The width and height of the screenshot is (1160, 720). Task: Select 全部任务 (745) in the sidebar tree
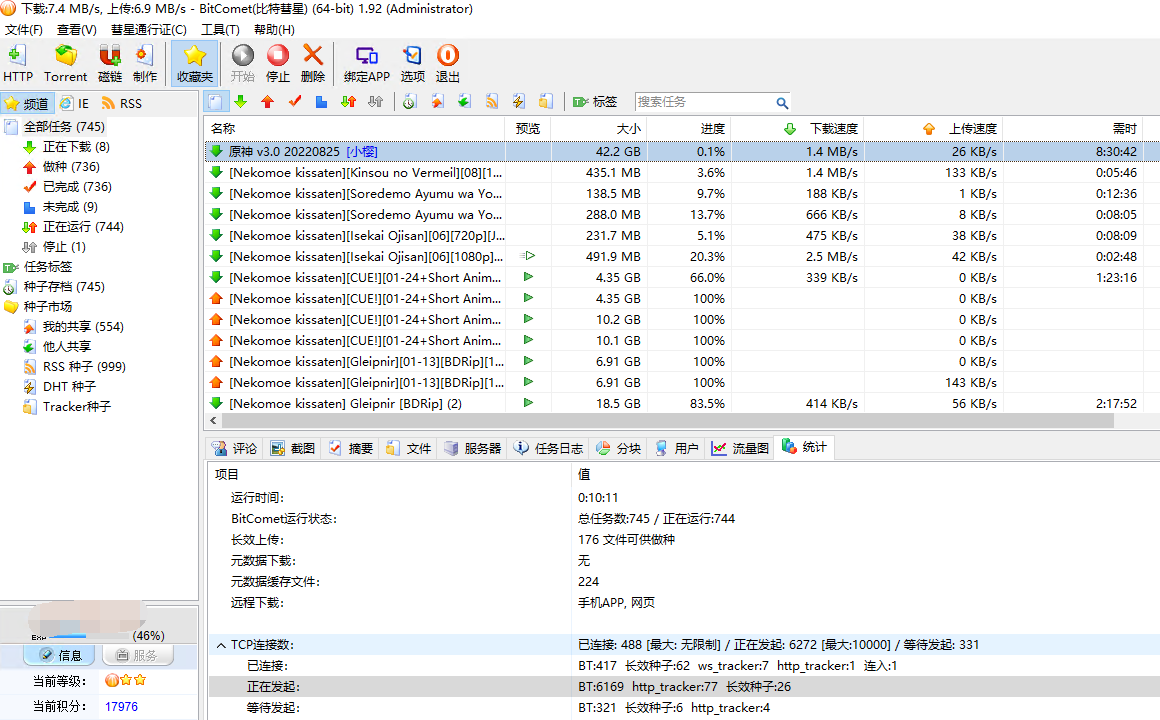pyautogui.click(x=64, y=127)
